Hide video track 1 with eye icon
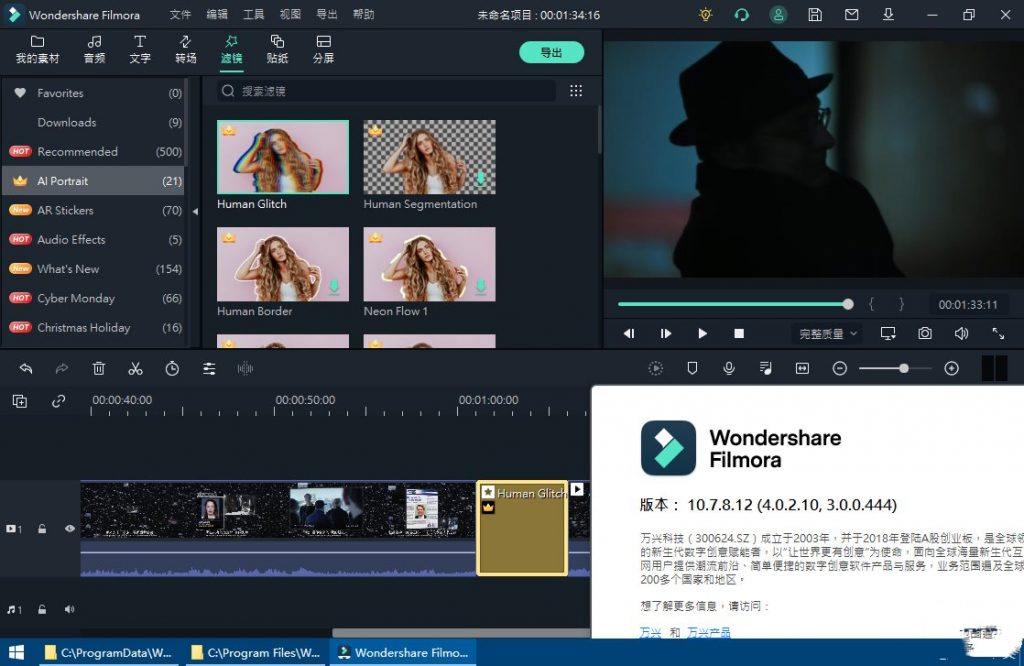 tap(69, 529)
